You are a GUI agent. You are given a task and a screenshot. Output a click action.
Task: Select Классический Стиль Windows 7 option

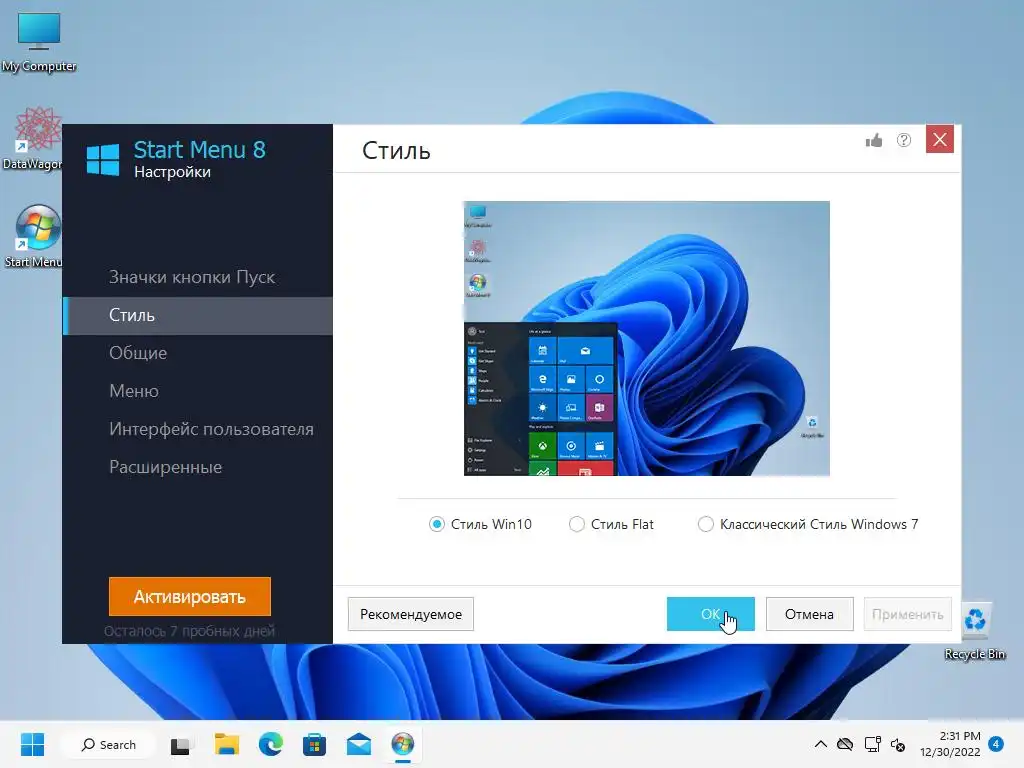[705, 524]
